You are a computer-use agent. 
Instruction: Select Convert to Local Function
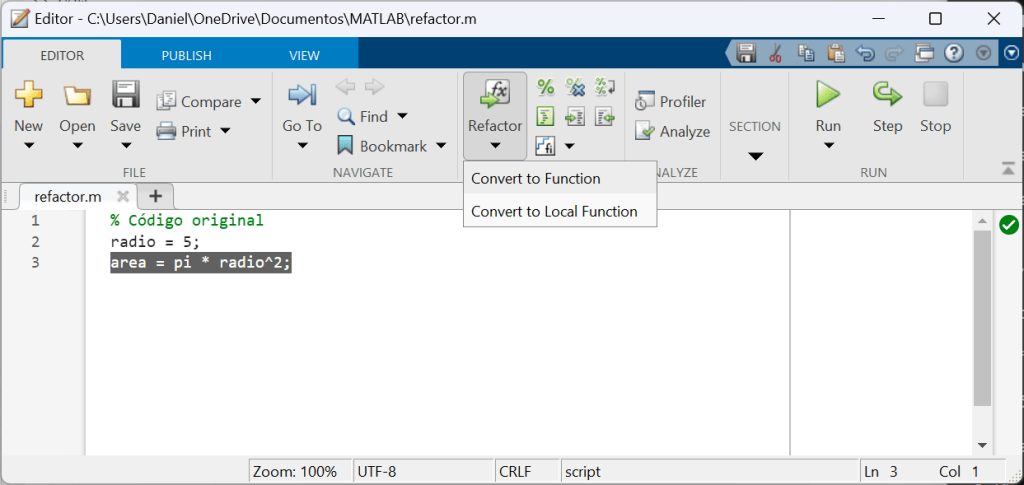(554, 212)
